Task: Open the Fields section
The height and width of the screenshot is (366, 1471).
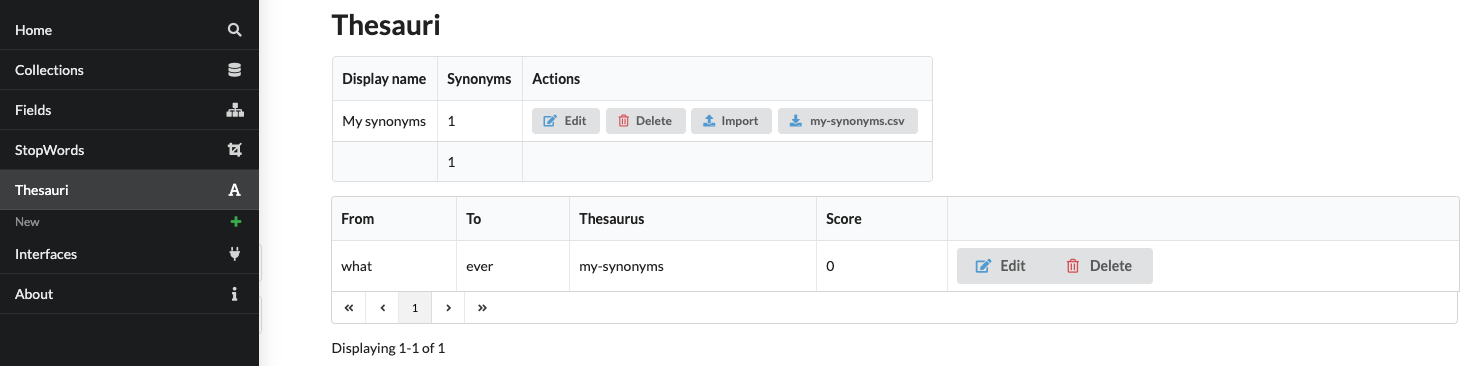Action: pos(129,110)
